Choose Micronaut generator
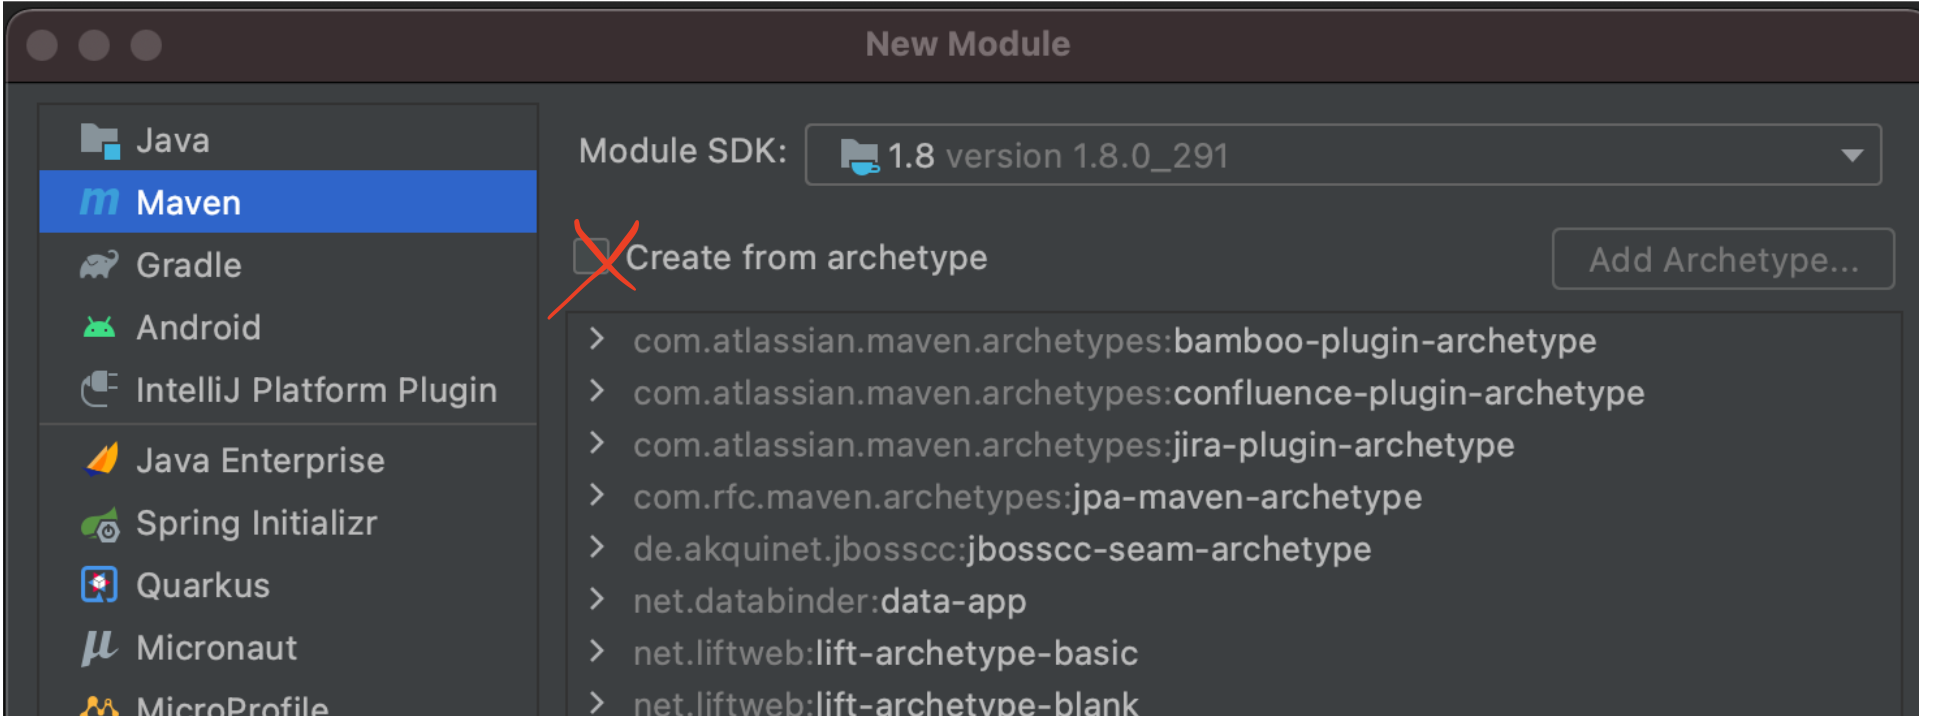 (288, 648)
